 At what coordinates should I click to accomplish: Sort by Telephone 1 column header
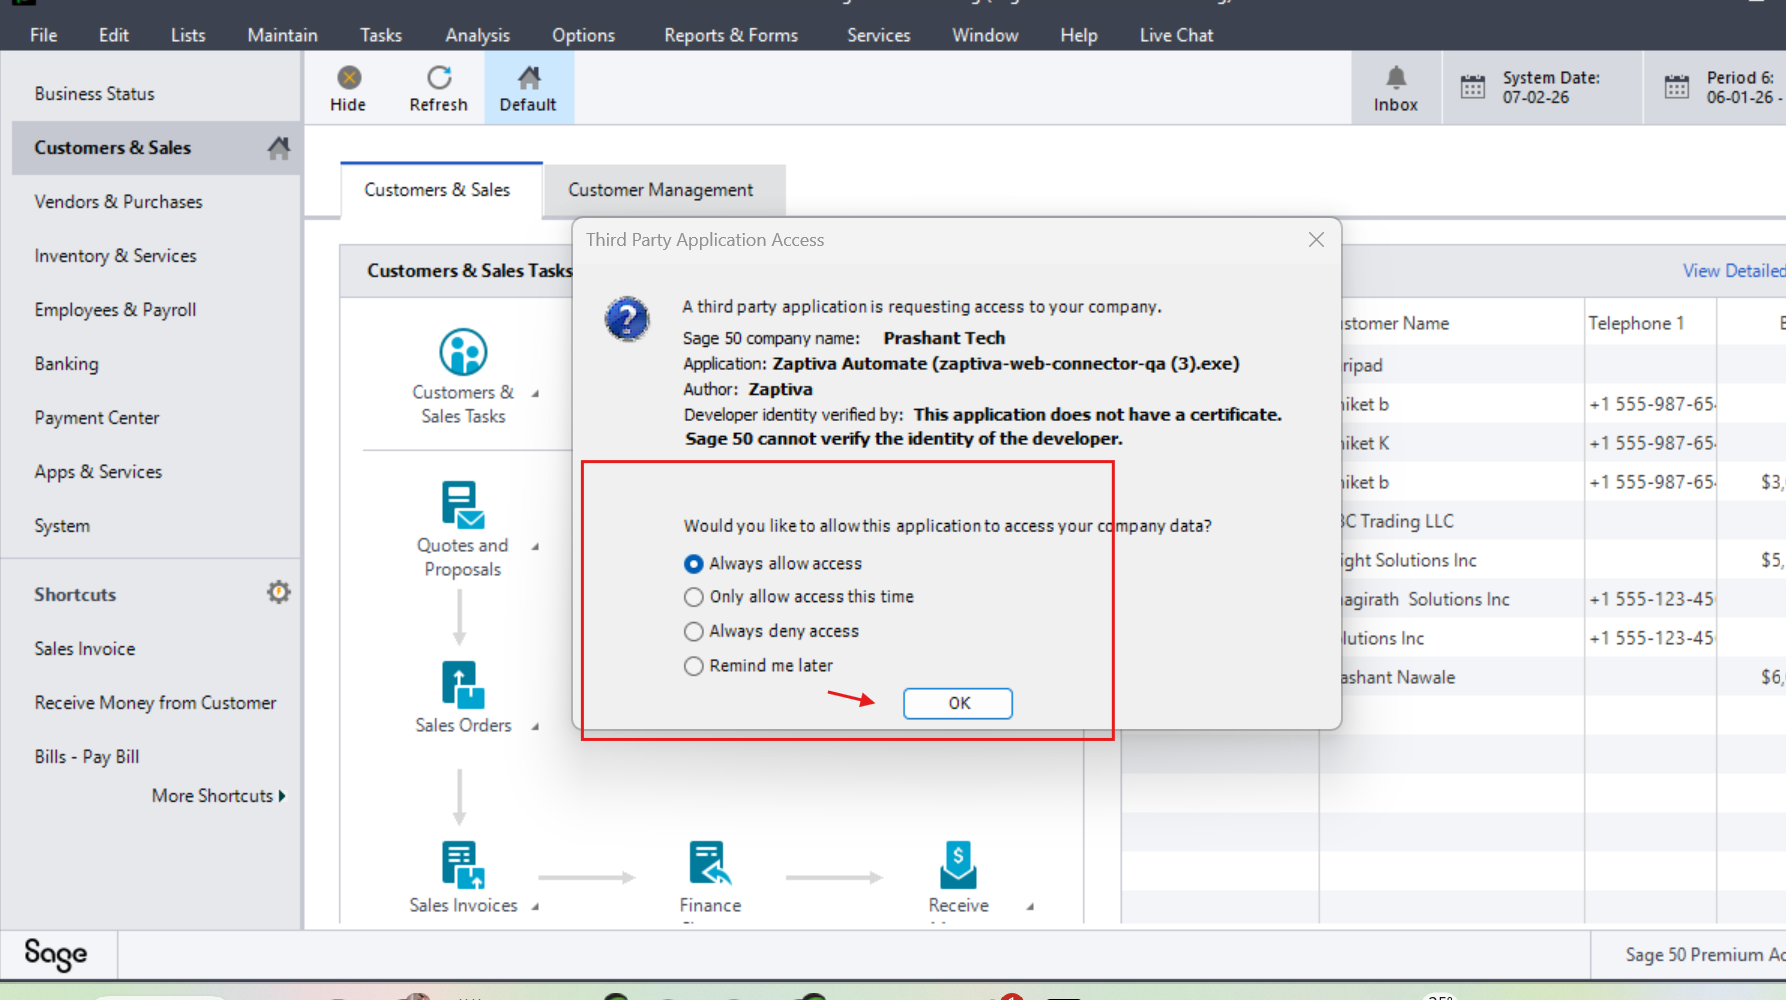pyautogui.click(x=1650, y=323)
